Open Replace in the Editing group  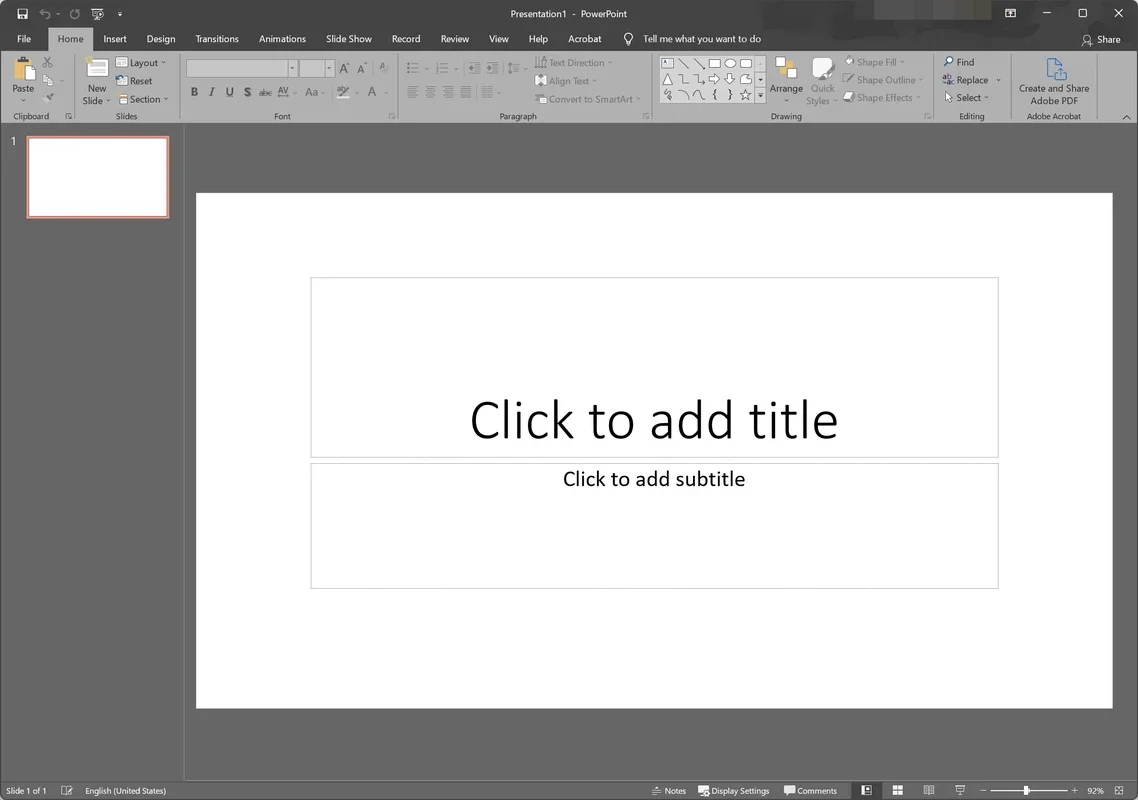(x=966, y=80)
